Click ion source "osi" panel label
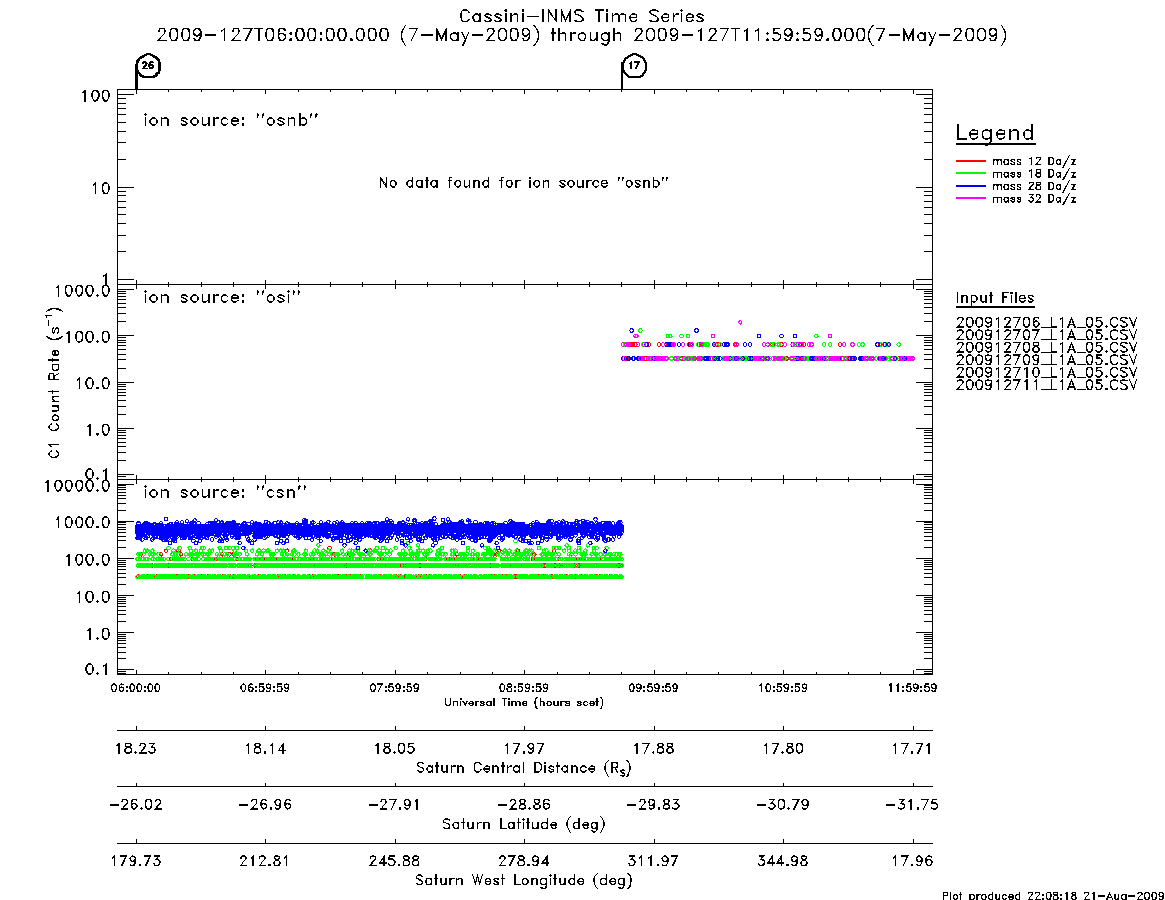The width and height of the screenshot is (1165, 900). pos(222,297)
